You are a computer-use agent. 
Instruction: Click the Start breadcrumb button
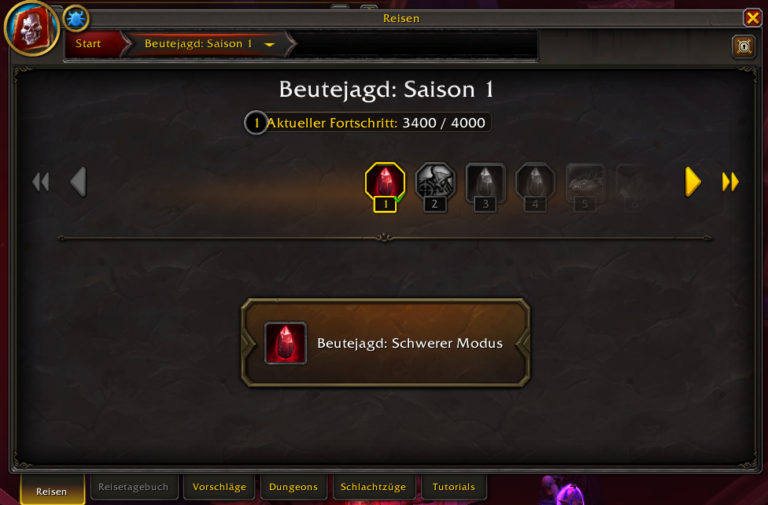[x=92, y=44]
